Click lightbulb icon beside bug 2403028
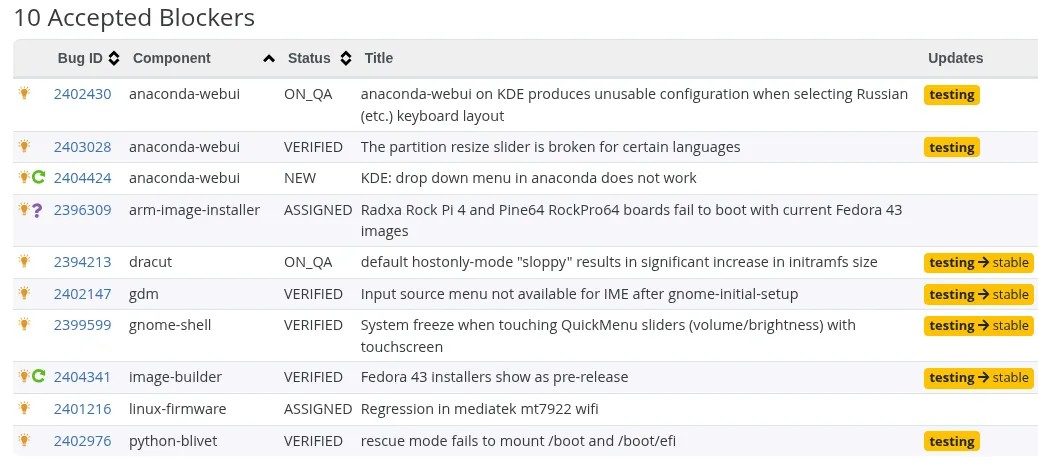This screenshot has width=1038, height=470. 25,147
